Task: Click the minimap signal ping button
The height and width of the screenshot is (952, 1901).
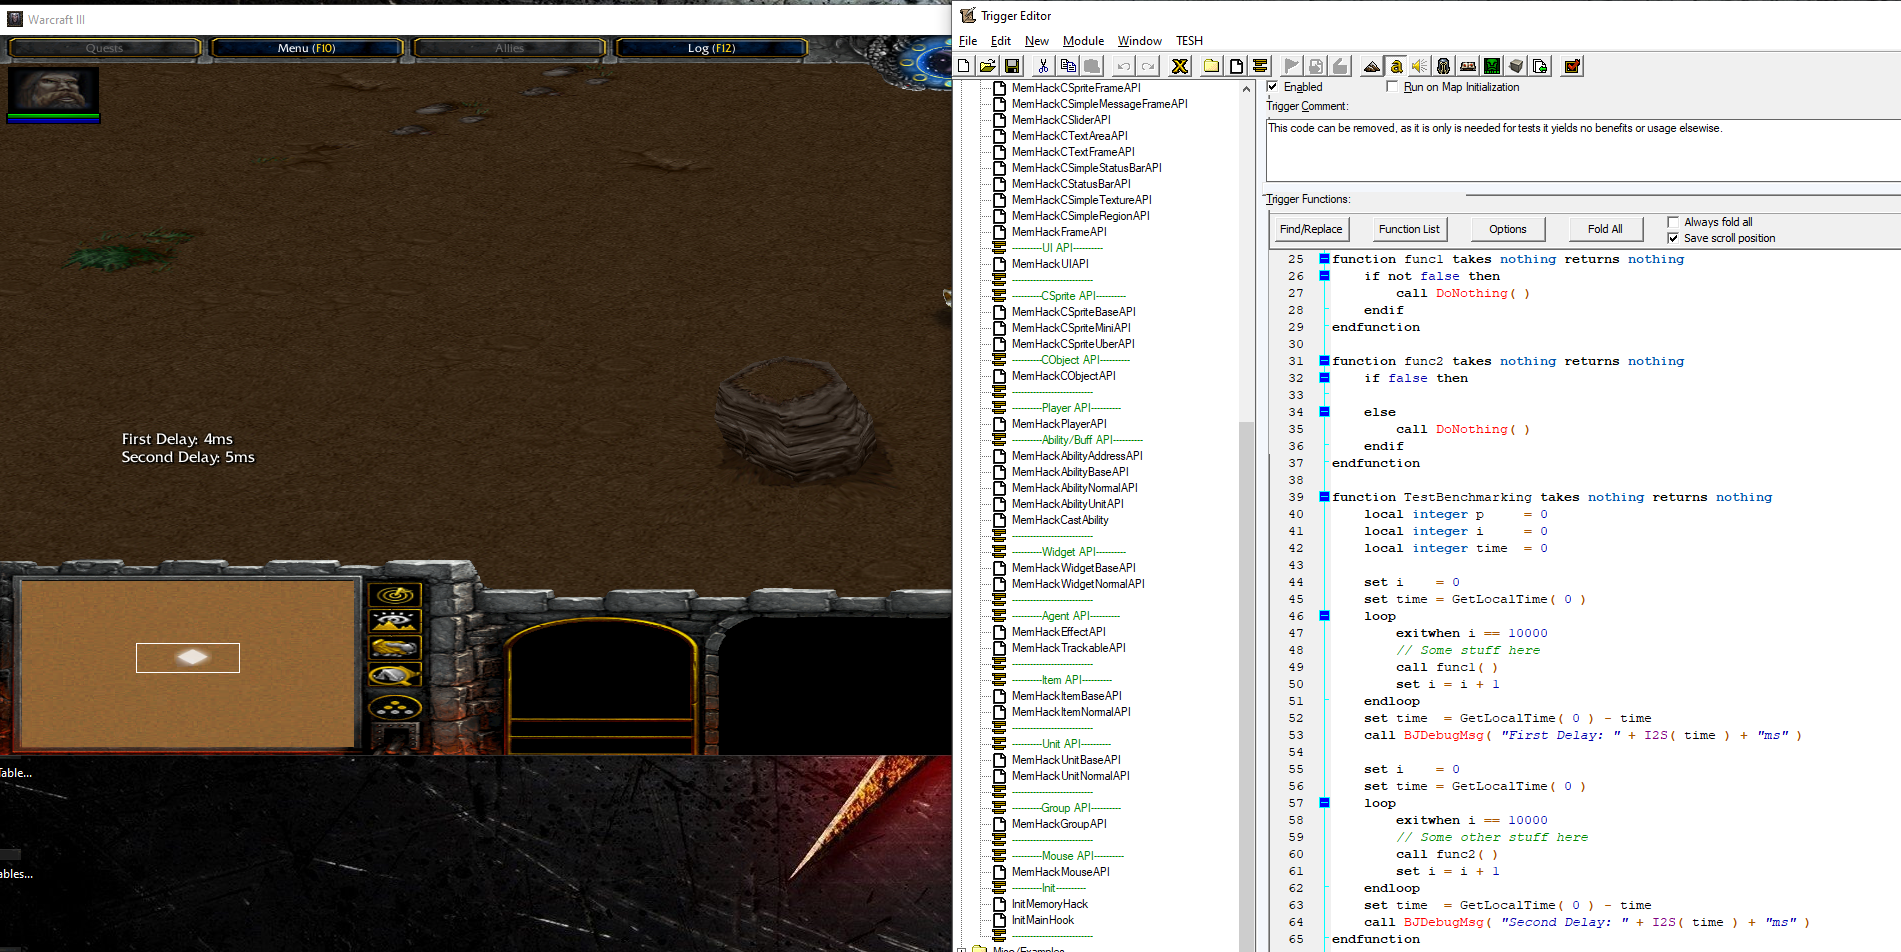Action: [395, 595]
